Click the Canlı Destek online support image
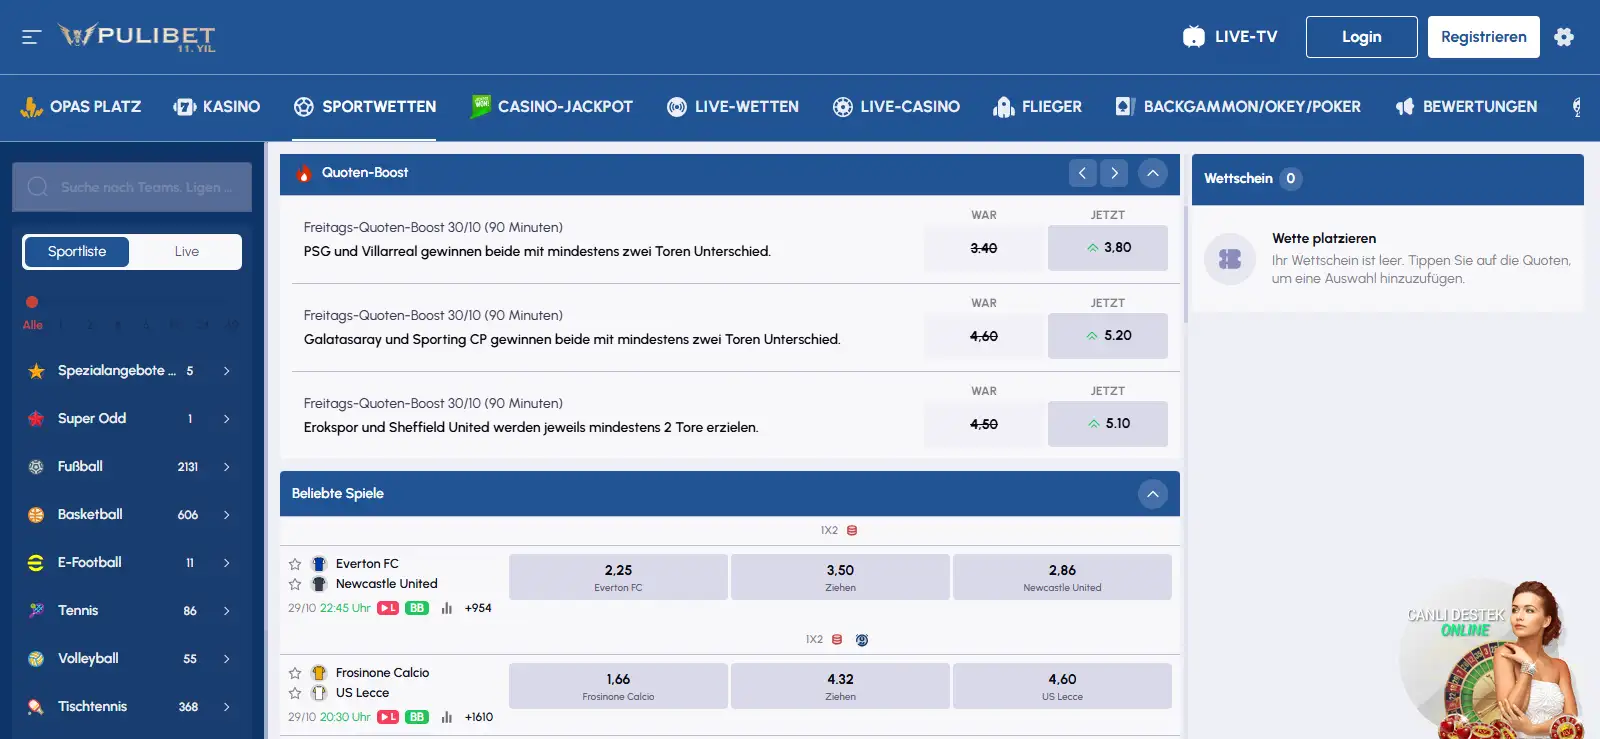Viewport: 1600px width, 739px height. pyautogui.click(x=1492, y=660)
